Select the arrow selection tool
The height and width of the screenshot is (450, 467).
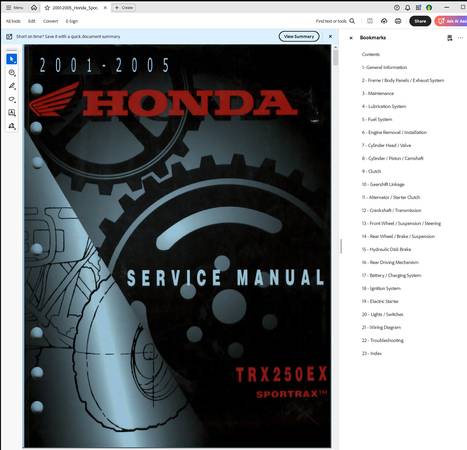tap(12, 59)
